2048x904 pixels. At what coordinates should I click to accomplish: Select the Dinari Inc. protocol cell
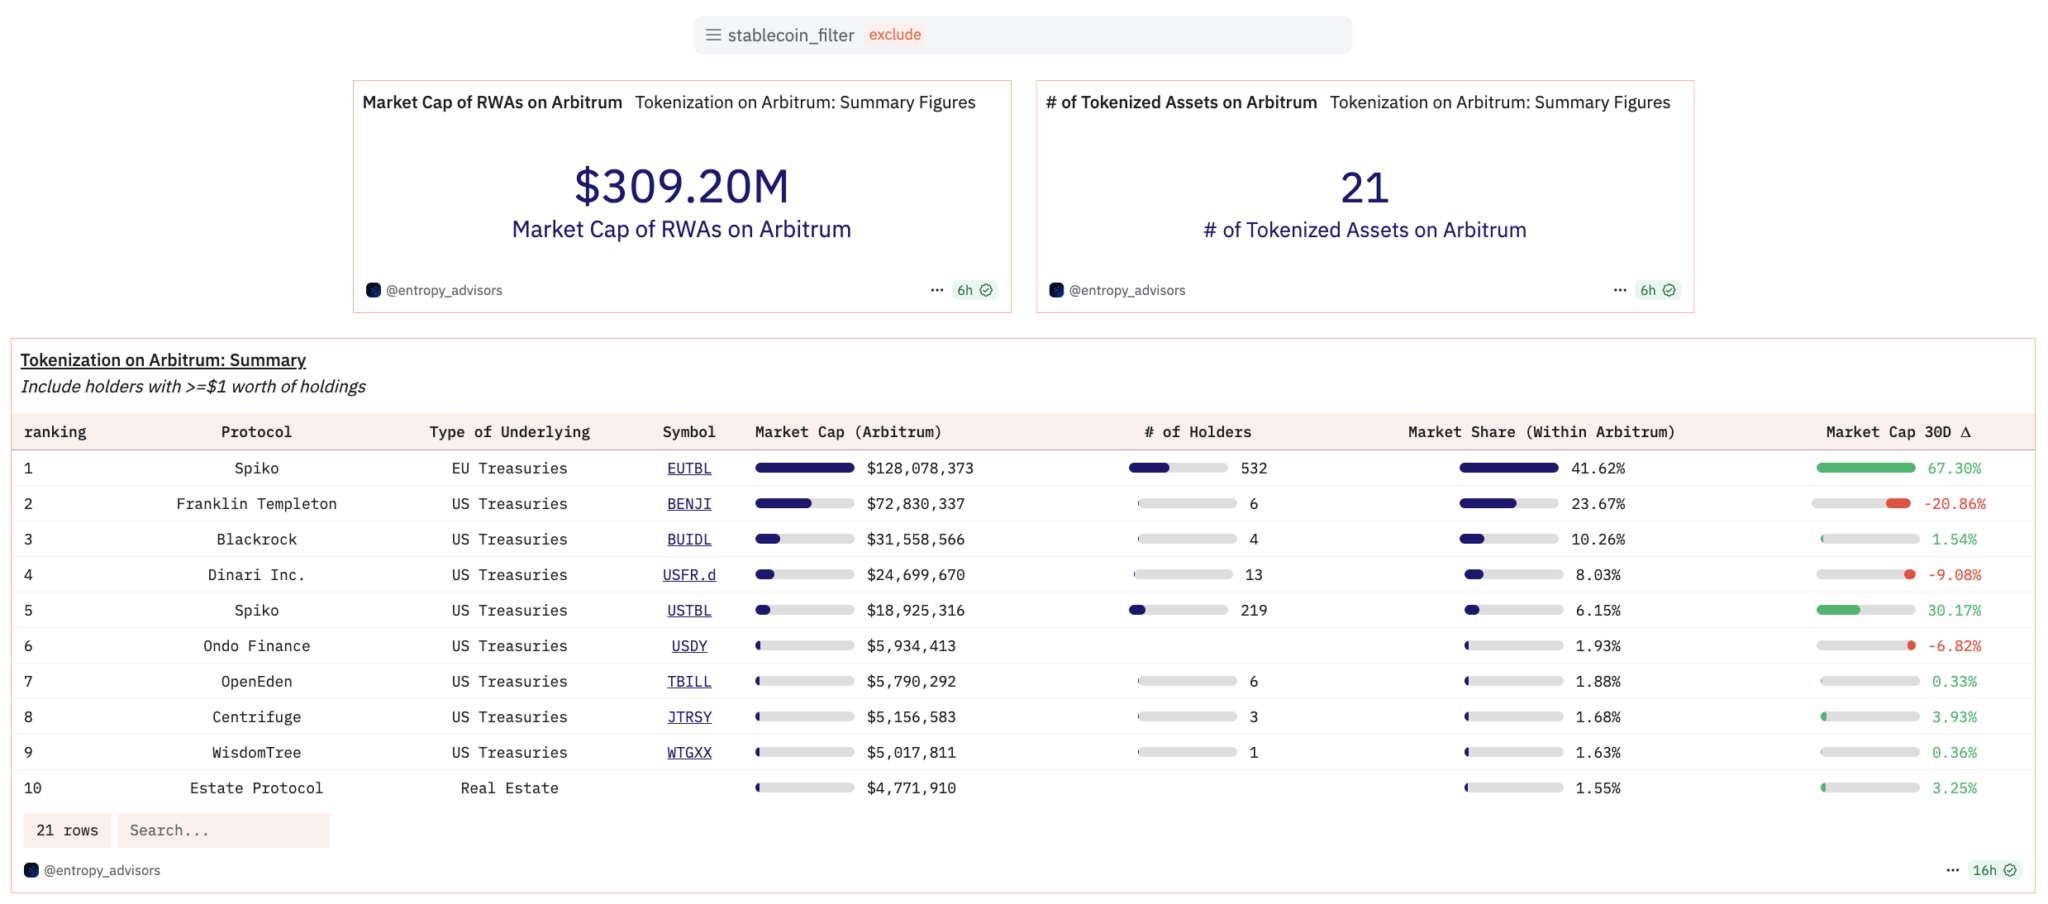[x=256, y=575]
